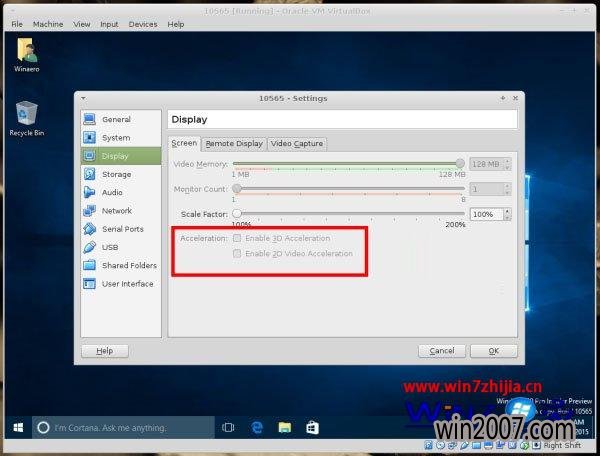Click the shared folders status bar icon

476,445
